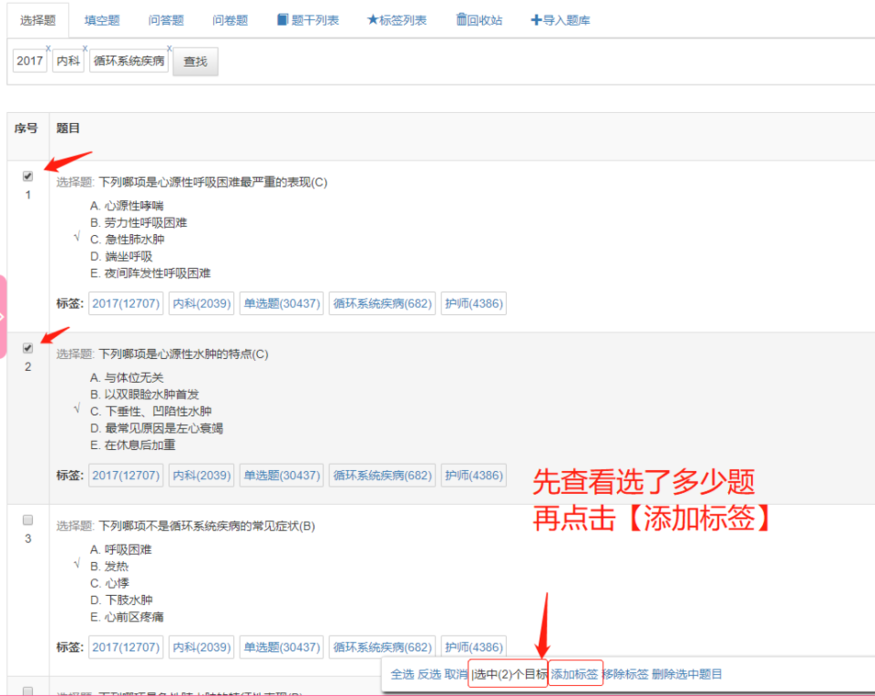Click the 循环系统疾病 filter tag
The width and height of the screenshot is (875, 696).
129,61
